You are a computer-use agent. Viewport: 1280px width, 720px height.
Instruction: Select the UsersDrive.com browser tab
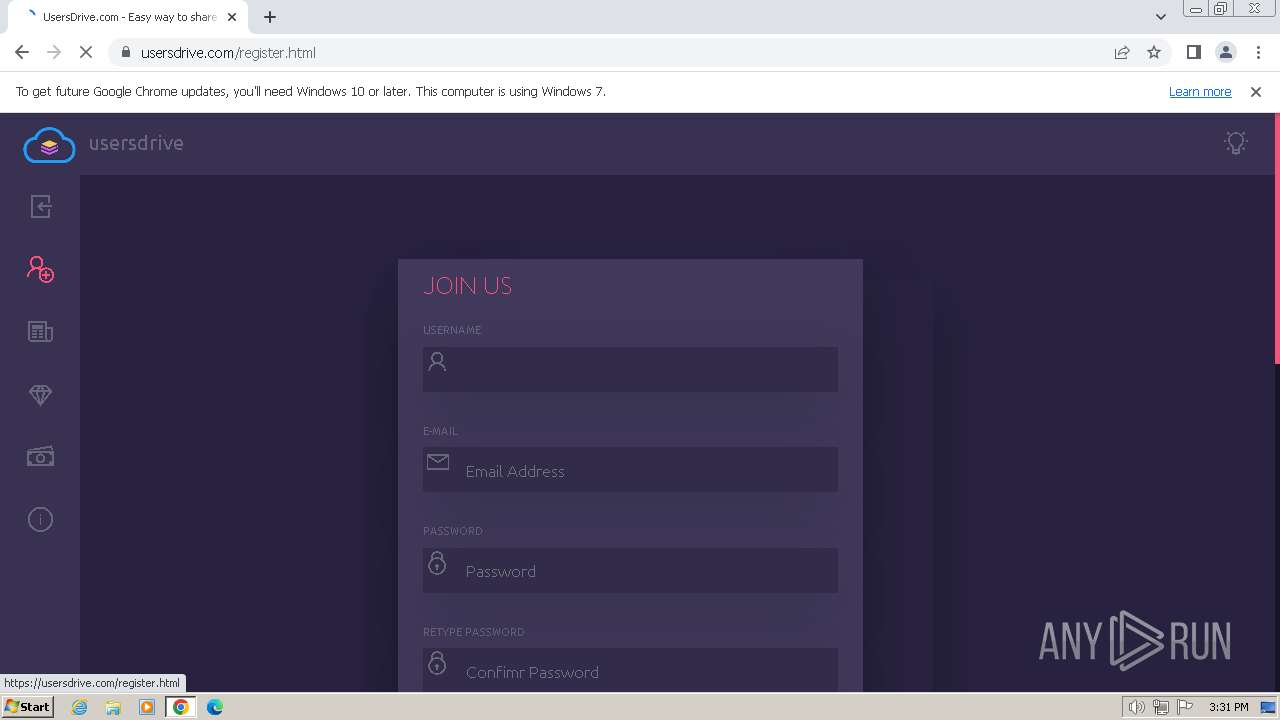[128, 17]
